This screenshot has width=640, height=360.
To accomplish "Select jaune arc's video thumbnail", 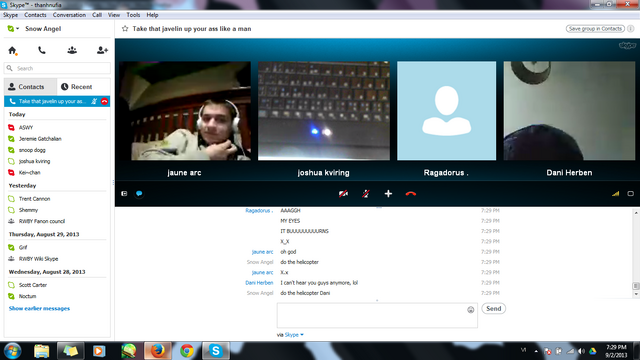I will tap(185, 111).
